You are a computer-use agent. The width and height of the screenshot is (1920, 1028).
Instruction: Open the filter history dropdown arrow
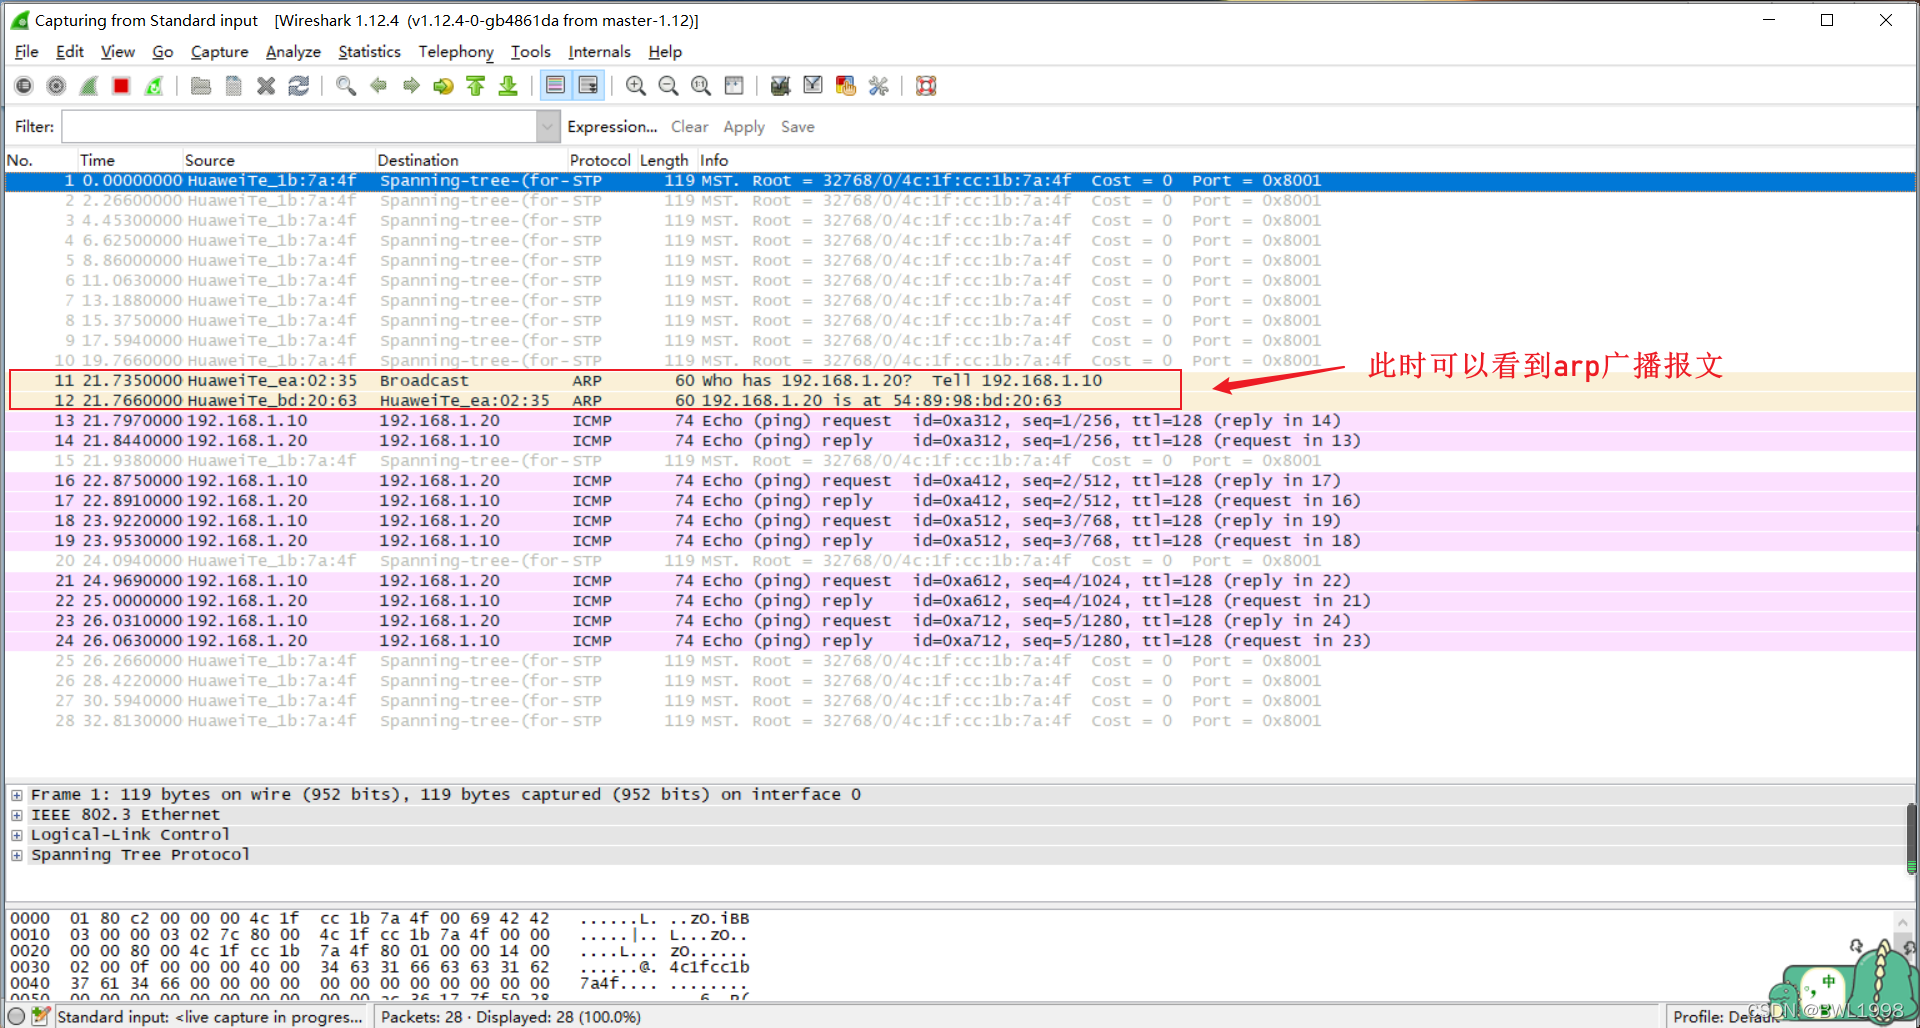[x=548, y=127]
